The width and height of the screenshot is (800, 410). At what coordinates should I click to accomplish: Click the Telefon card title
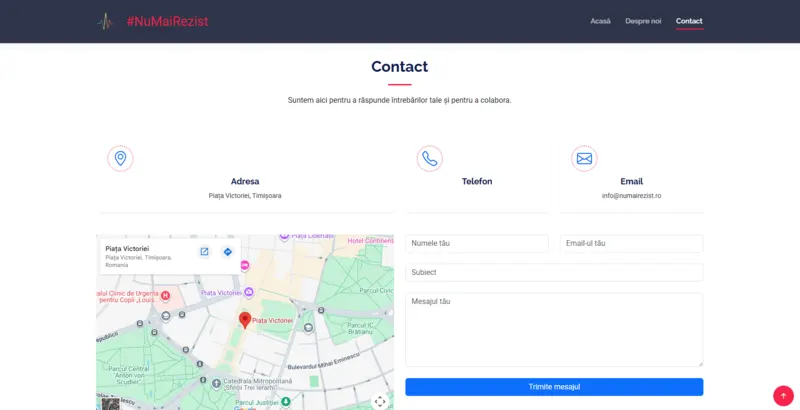477,182
